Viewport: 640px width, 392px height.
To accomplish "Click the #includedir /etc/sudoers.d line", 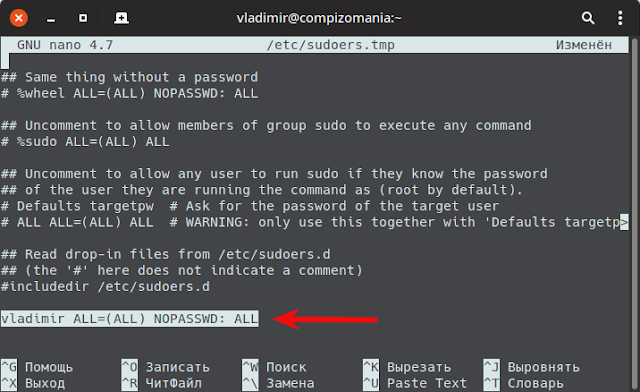I will (105, 287).
